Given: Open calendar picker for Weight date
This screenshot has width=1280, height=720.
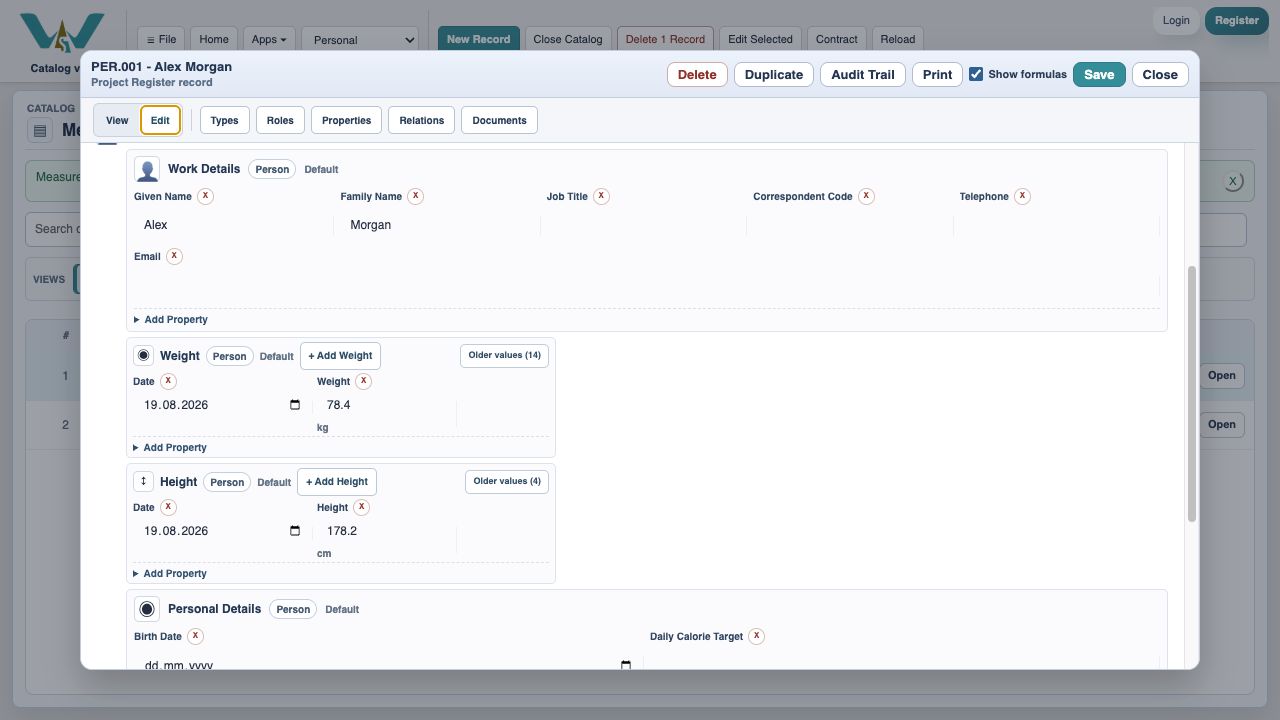Looking at the screenshot, I should 295,405.
